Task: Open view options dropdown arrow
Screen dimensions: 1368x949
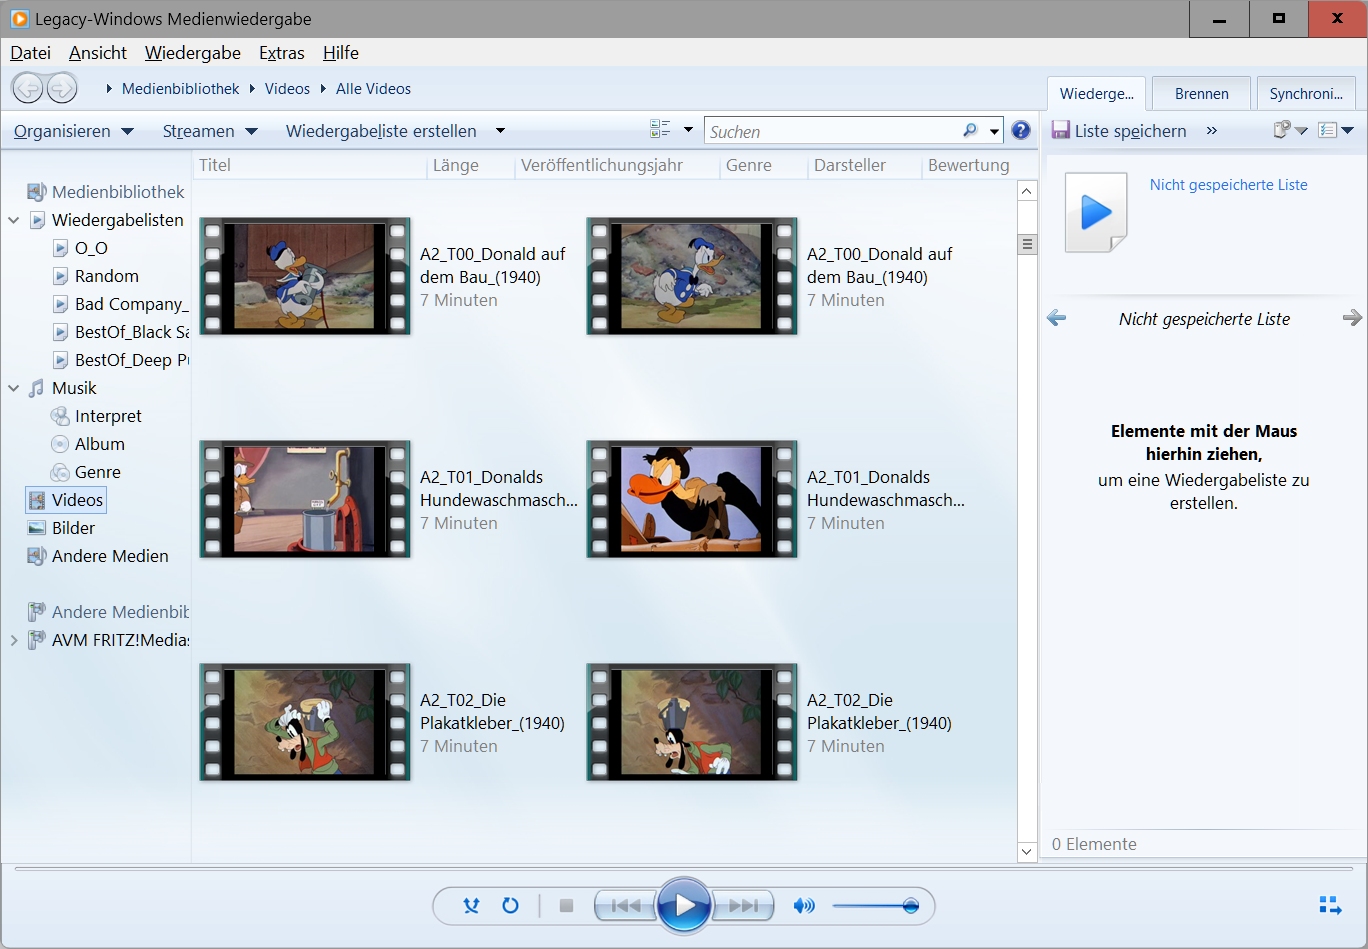Action: point(688,130)
